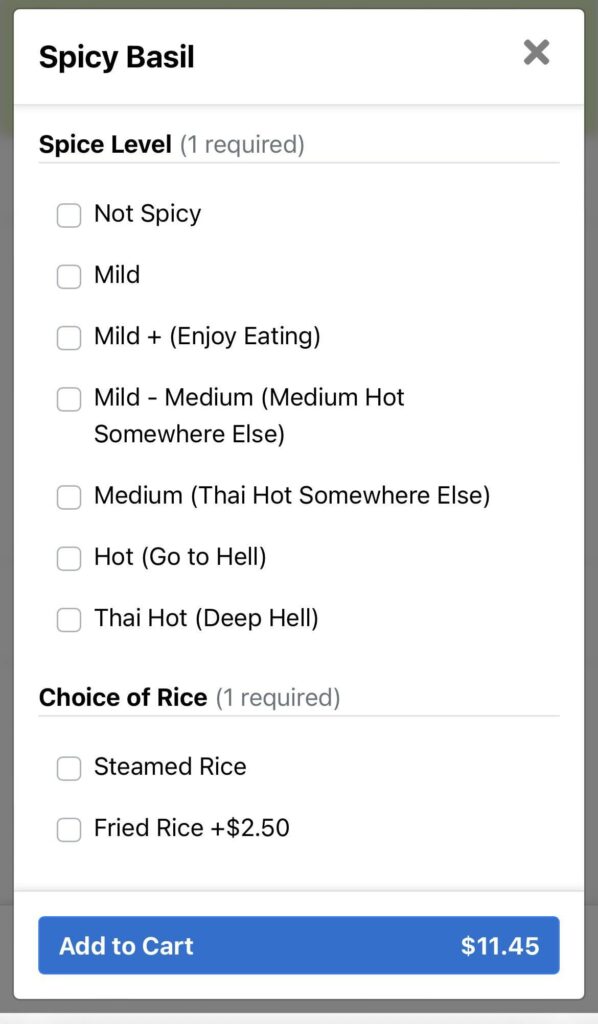
Task: Click the Spice Level section header
Action: pos(104,144)
